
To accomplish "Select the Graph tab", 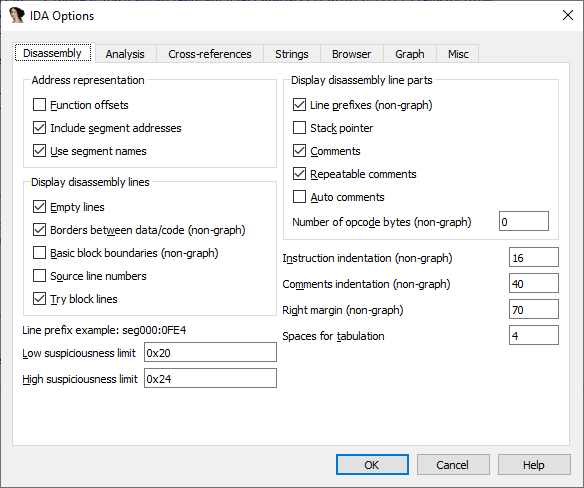I will click(410, 54).
